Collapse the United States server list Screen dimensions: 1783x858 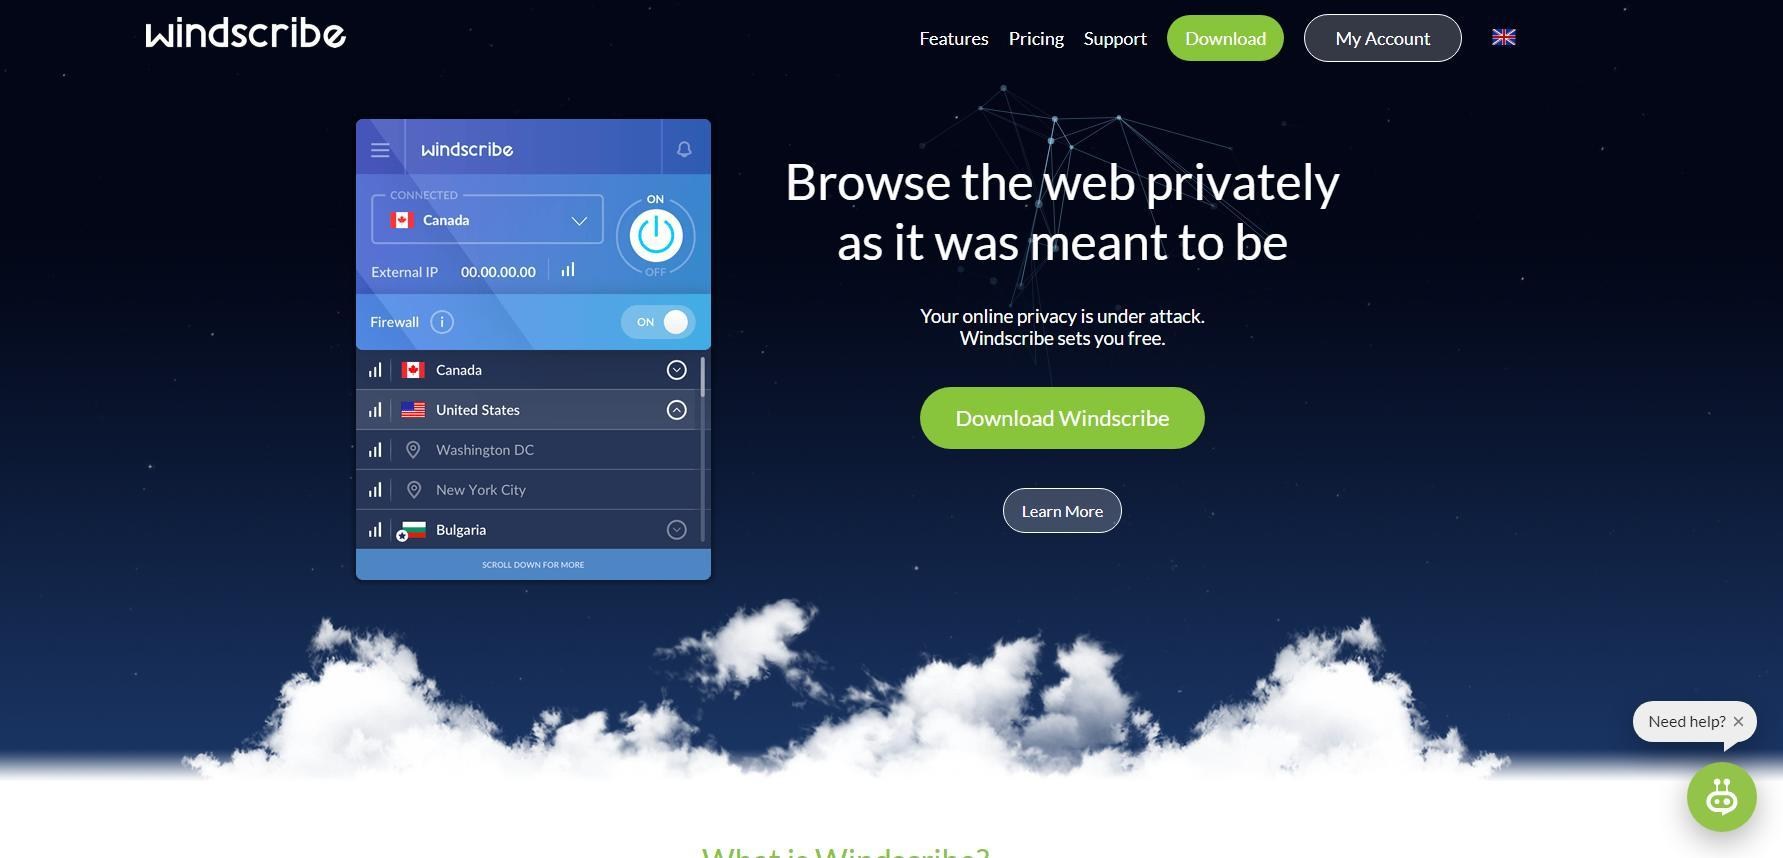[x=677, y=410]
